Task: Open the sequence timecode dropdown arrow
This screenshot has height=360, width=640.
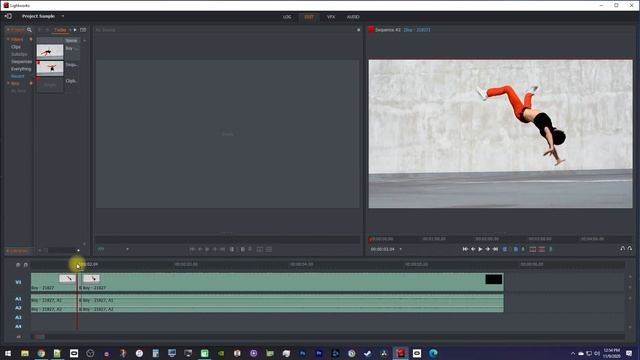Action: (x=400, y=249)
